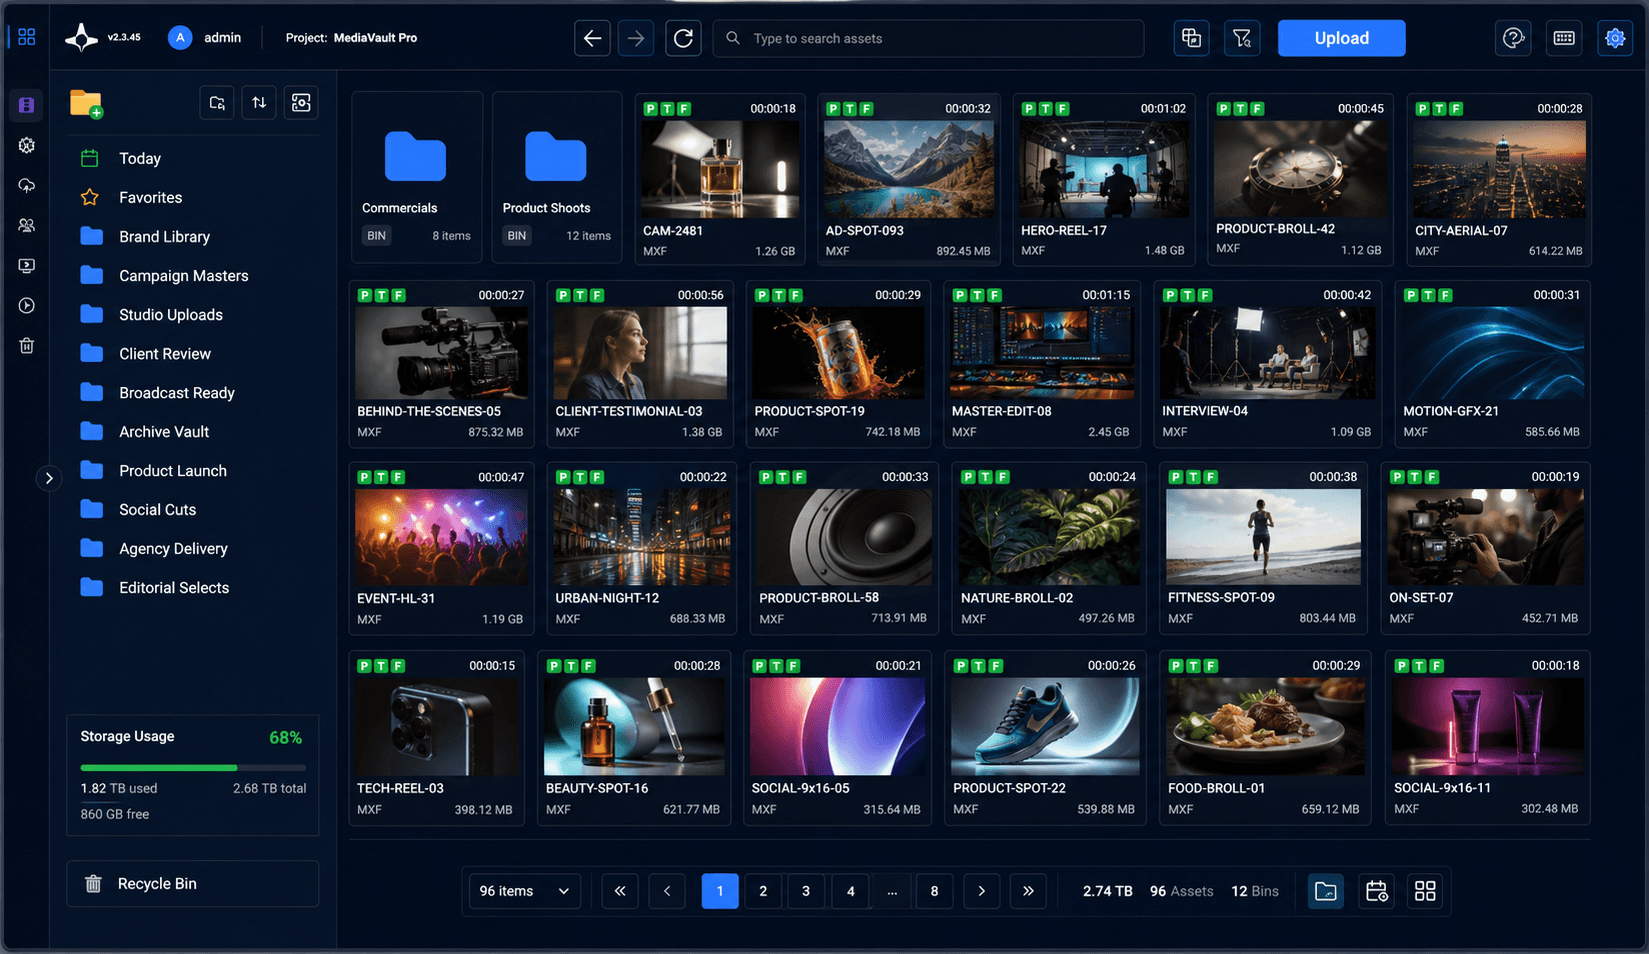
Task: Click the scan-frame icon in sidebar toolbar
Action: coord(301,102)
